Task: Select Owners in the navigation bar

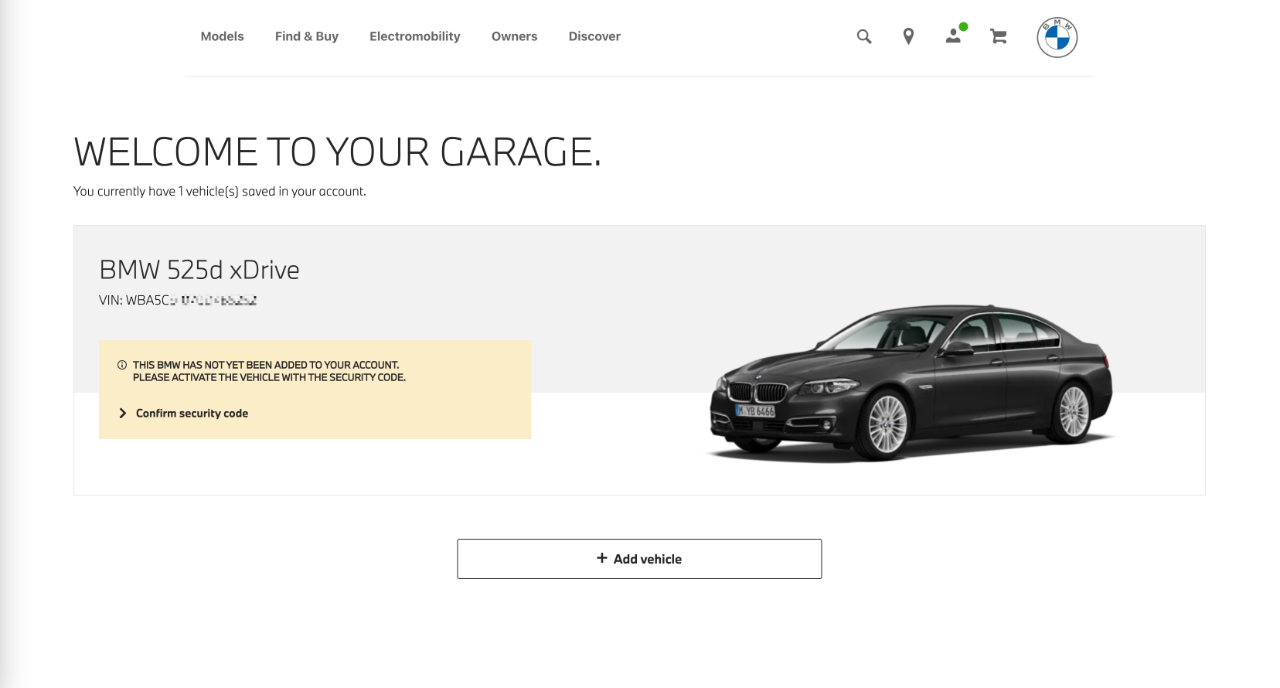Action: coord(514,37)
